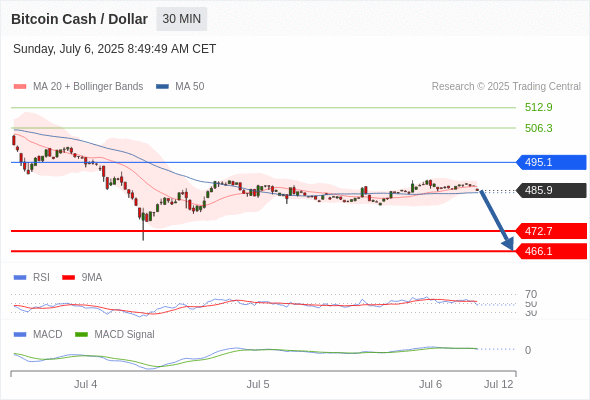Click the green MACD Signal legend swatch
This screenshot has width=590, height=400.
81,335
